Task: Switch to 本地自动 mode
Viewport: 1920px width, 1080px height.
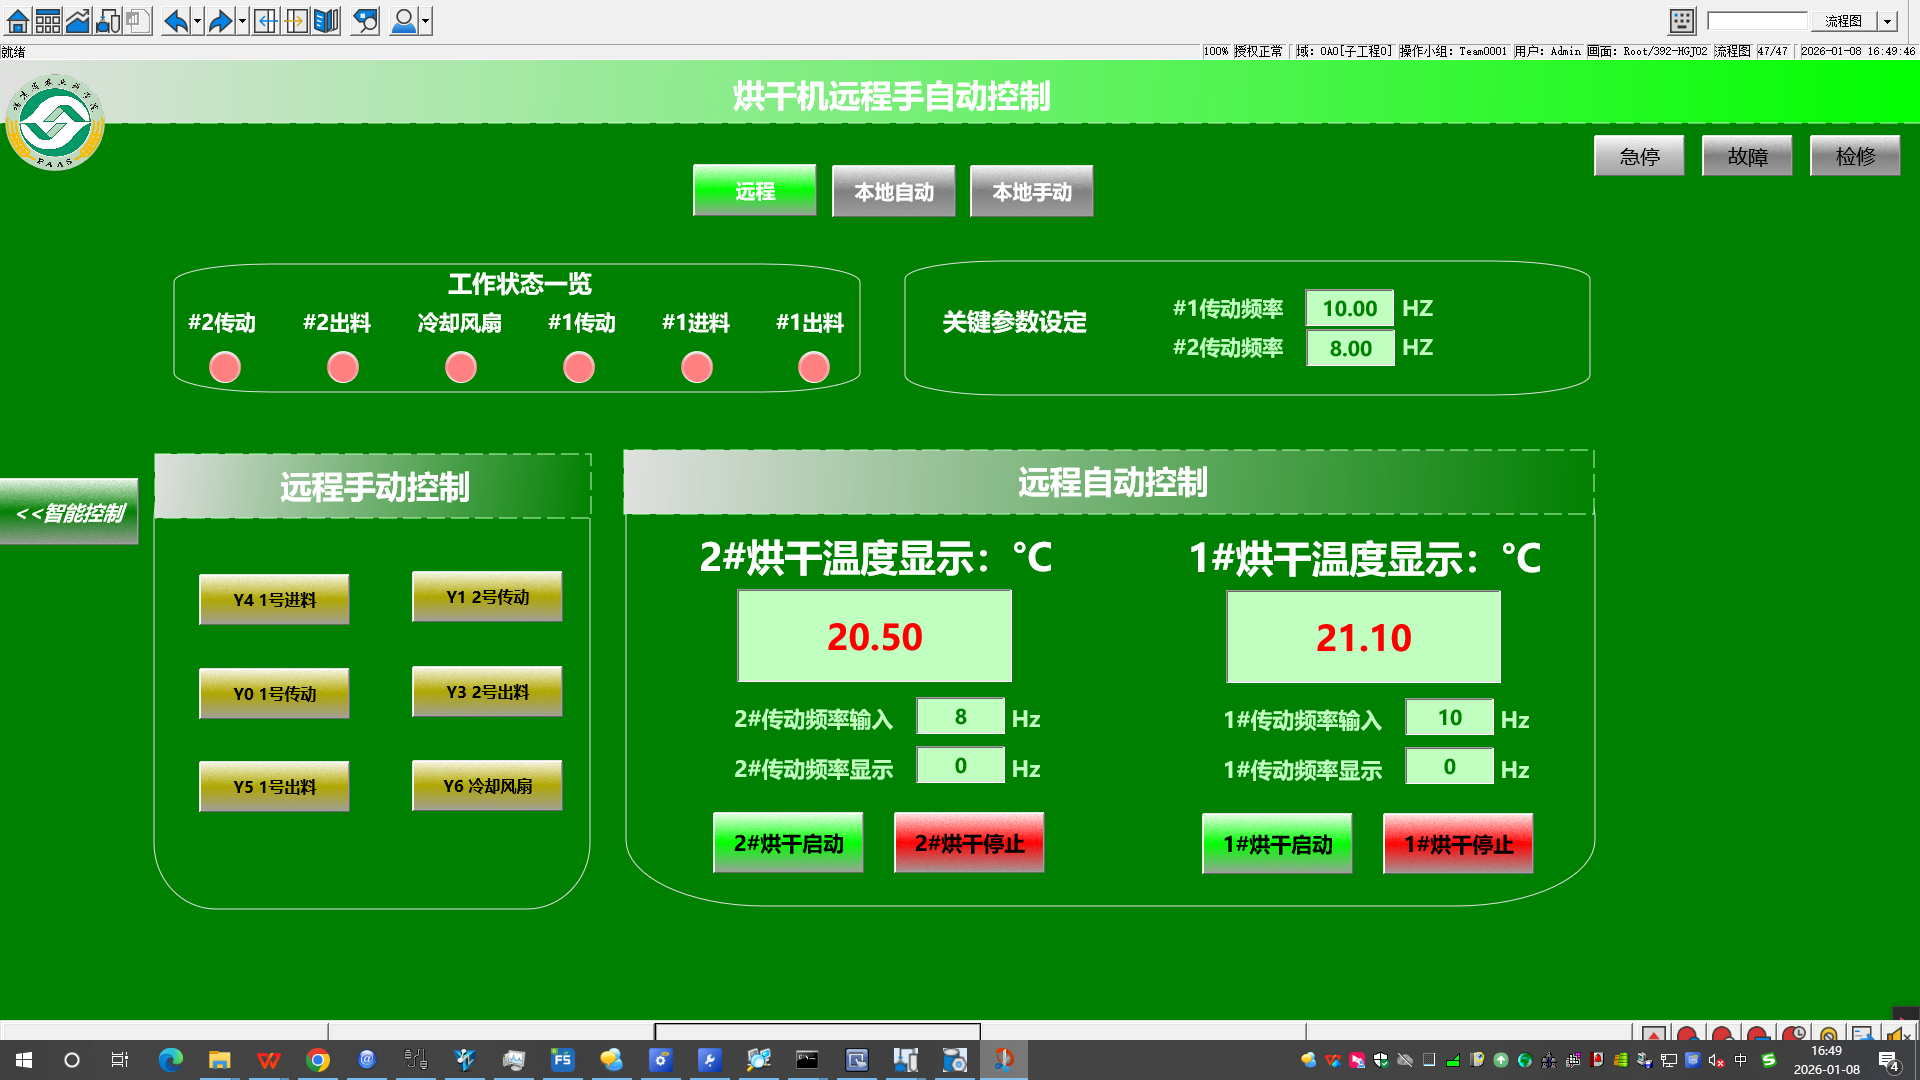Action: pyautogui.click(x=893, y=190)
